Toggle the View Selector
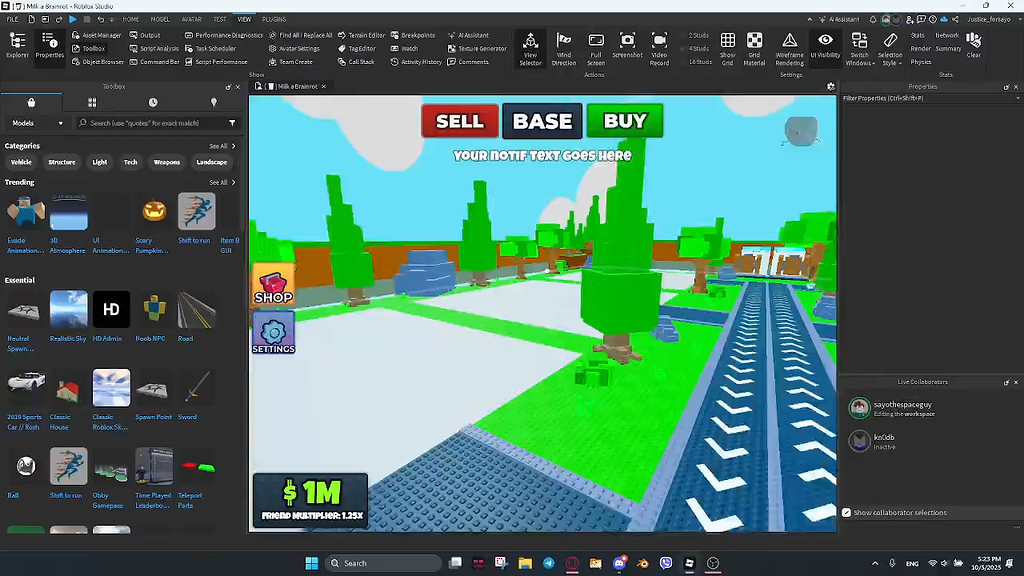1024x576 pixels. (x=530, y=49)
